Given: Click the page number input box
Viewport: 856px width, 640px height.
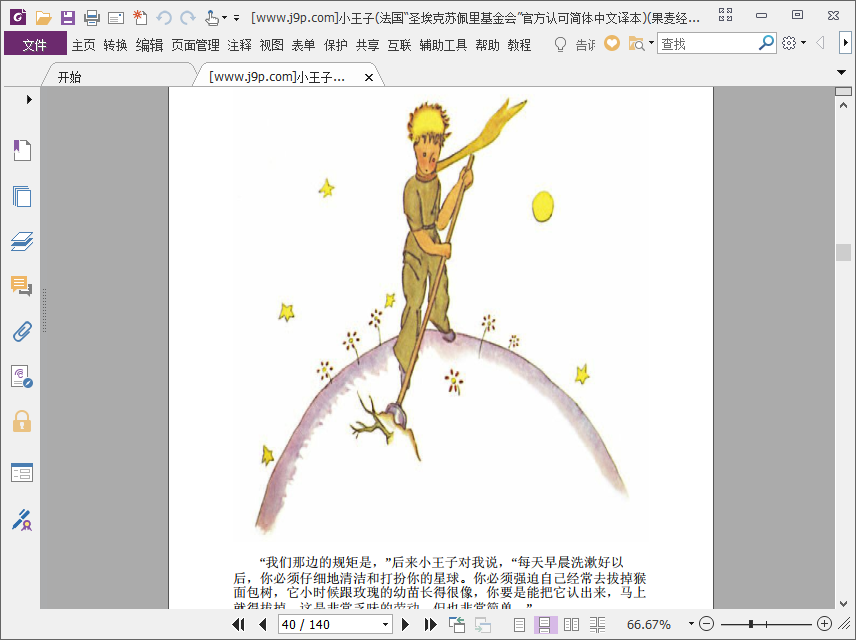Looking at the screenshot, I should coord(329,624).
